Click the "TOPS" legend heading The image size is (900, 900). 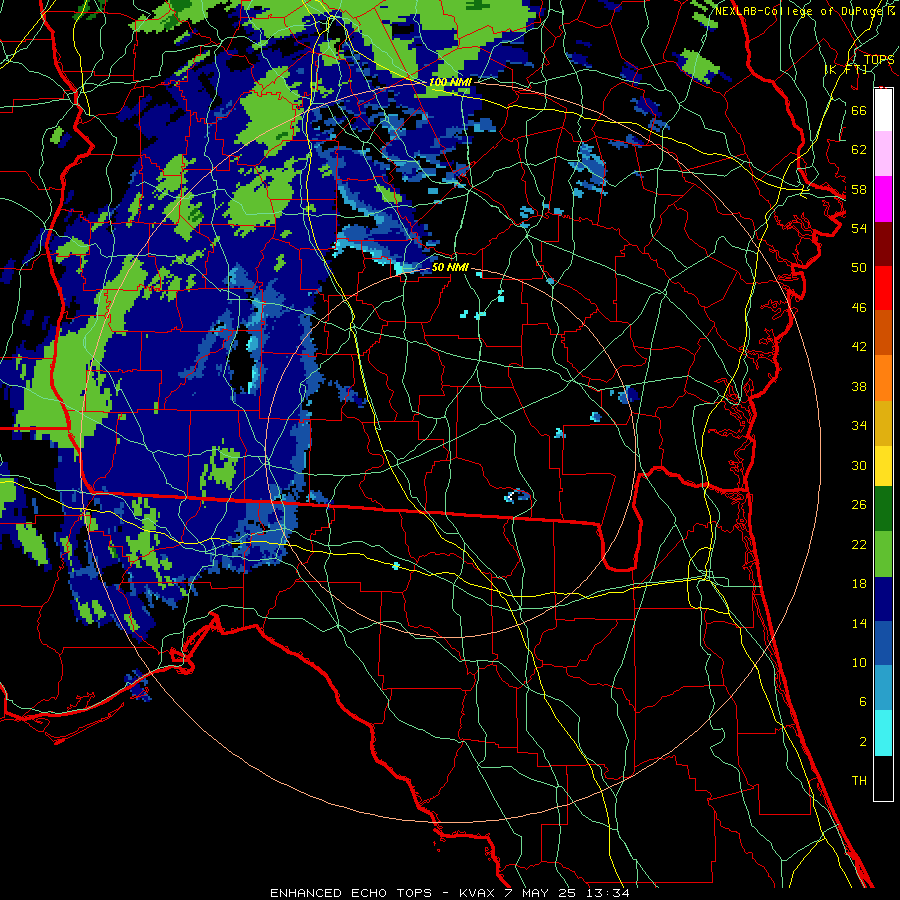pyautogui.click(x=879, y=59)
